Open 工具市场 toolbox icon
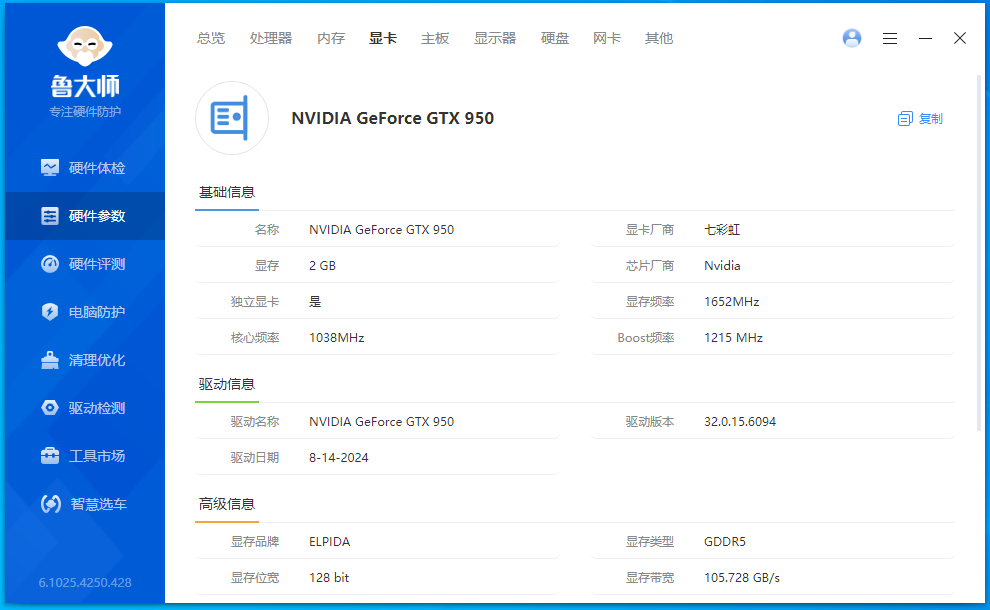 [50, 456]
